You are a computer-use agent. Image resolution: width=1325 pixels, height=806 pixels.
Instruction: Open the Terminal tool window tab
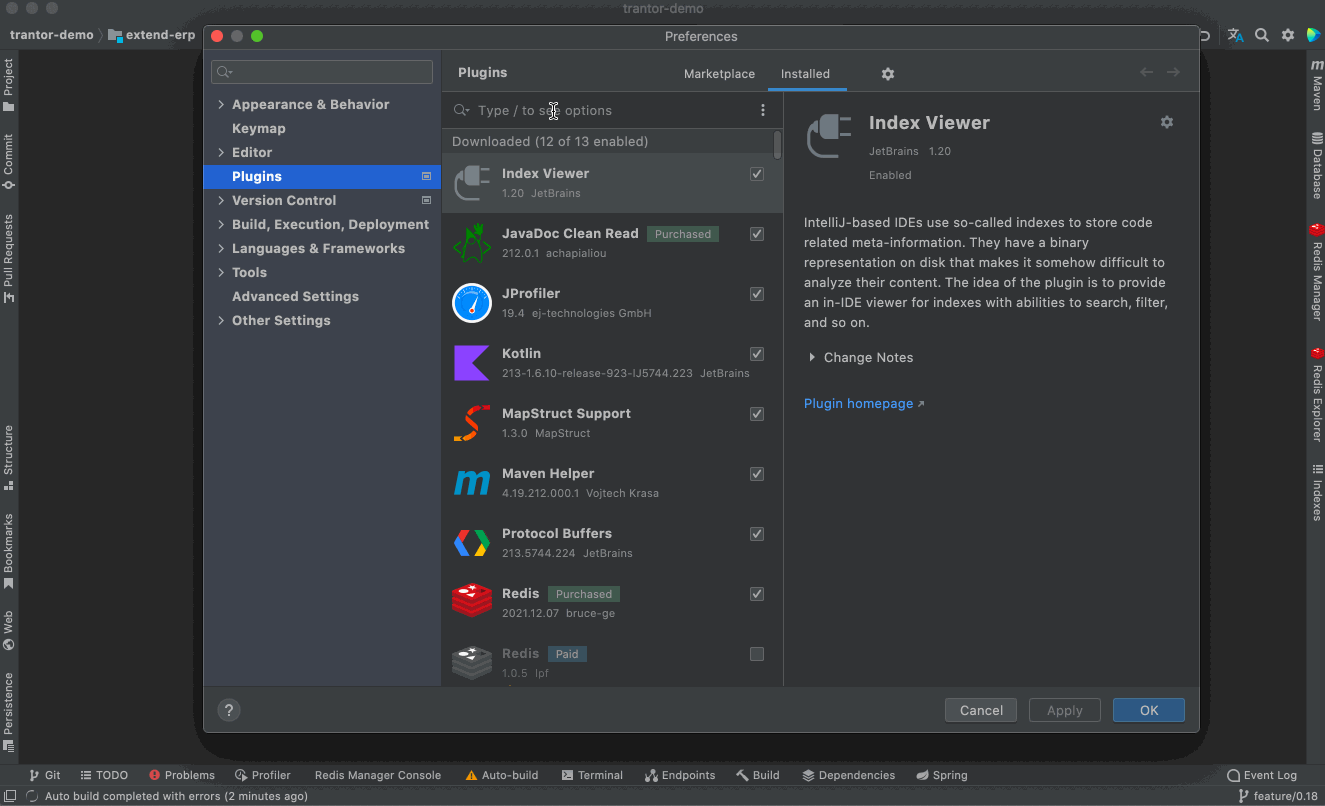click(592, 775)
